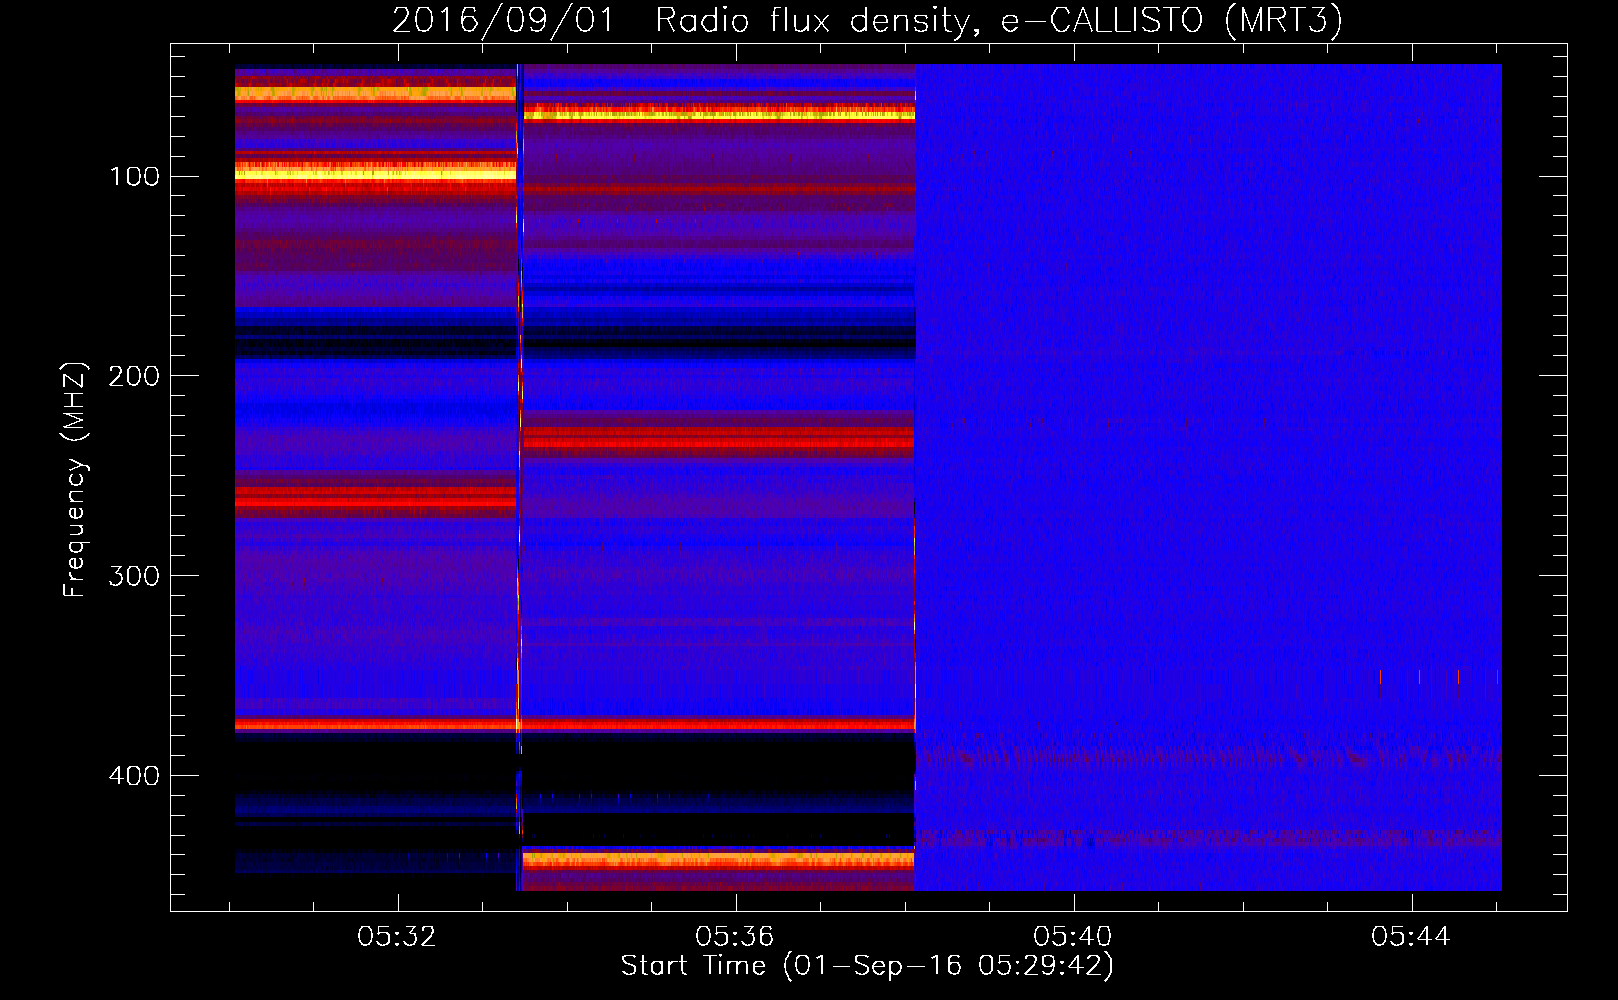Viewport: 1618px width, 1000px height.
Task: Click the 400 frequency tick label
Action: (x=135, y=776)
